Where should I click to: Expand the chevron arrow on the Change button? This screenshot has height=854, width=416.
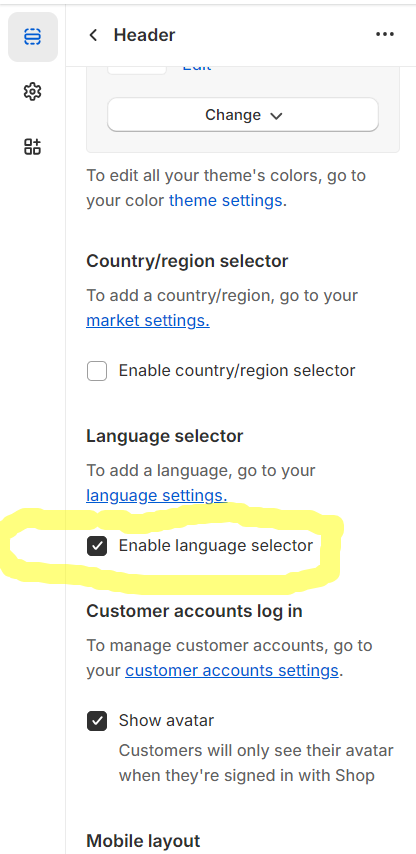tap(277, 115)
